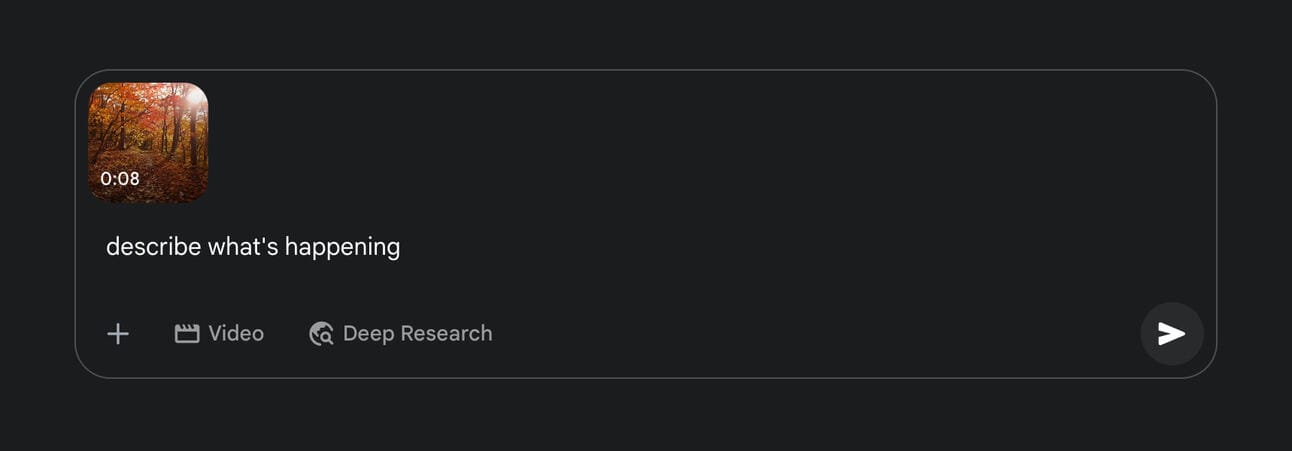Enable the Deep Research mode chip

point(401,334)
